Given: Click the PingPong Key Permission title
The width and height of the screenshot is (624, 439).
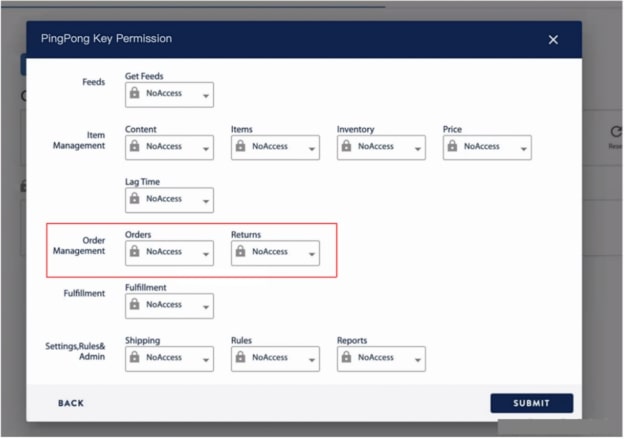Looking at the screenshot, I should pos(106,39).
